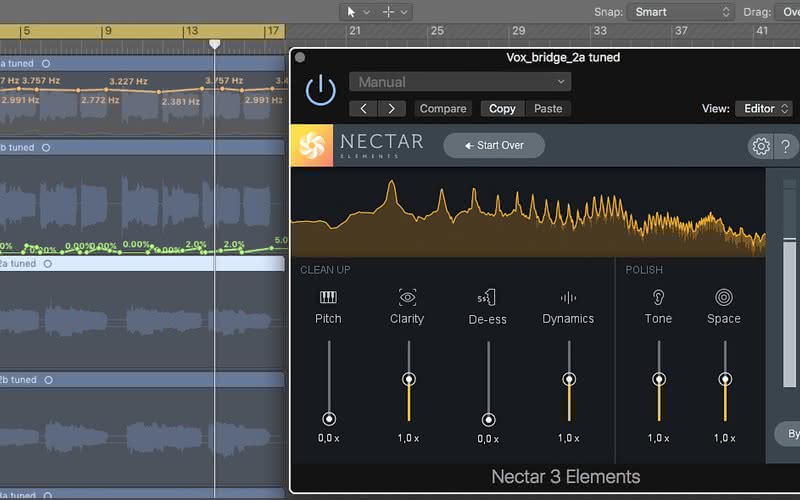
Task: Open the Snap Smart dropdown
Action: [x=681, y=12]
